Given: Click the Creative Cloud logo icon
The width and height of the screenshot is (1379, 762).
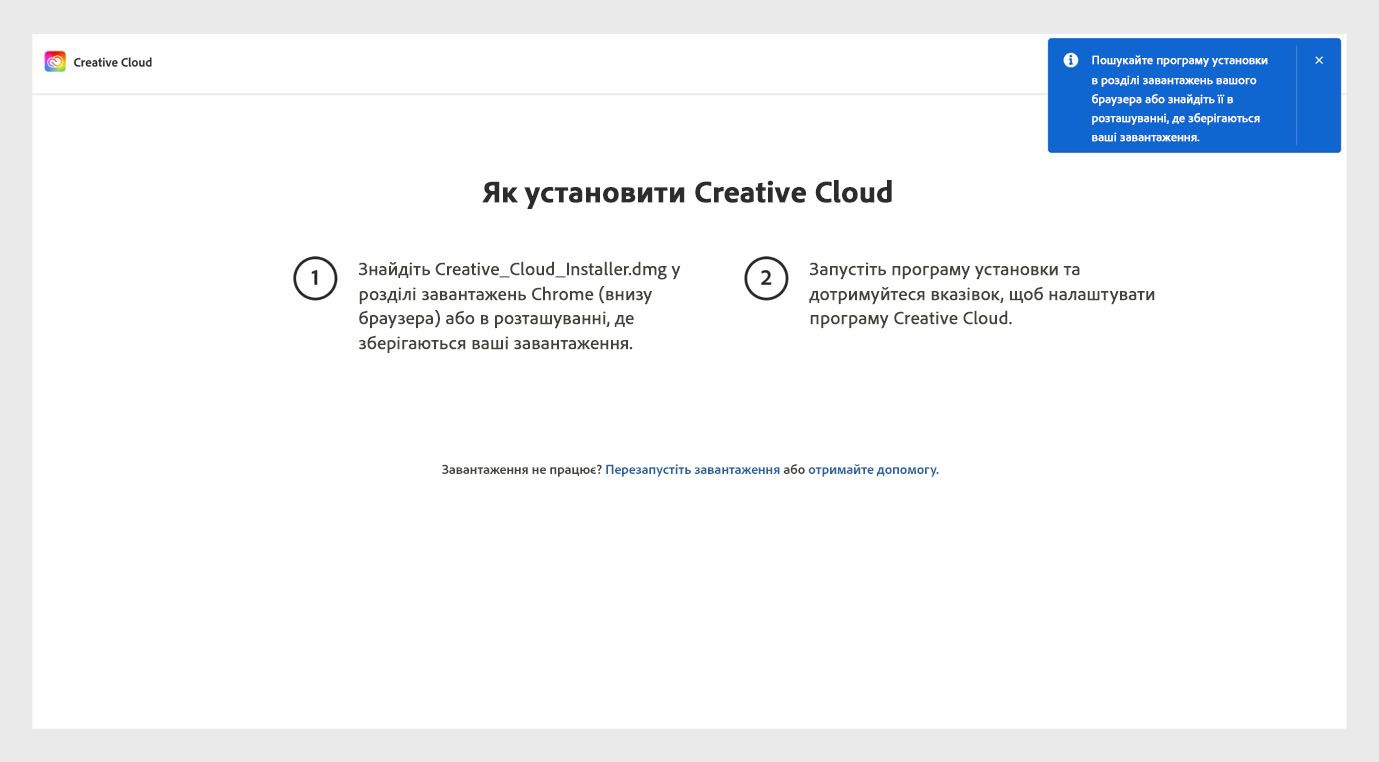Looking at the screenshot, I should [x=55, y=62].
